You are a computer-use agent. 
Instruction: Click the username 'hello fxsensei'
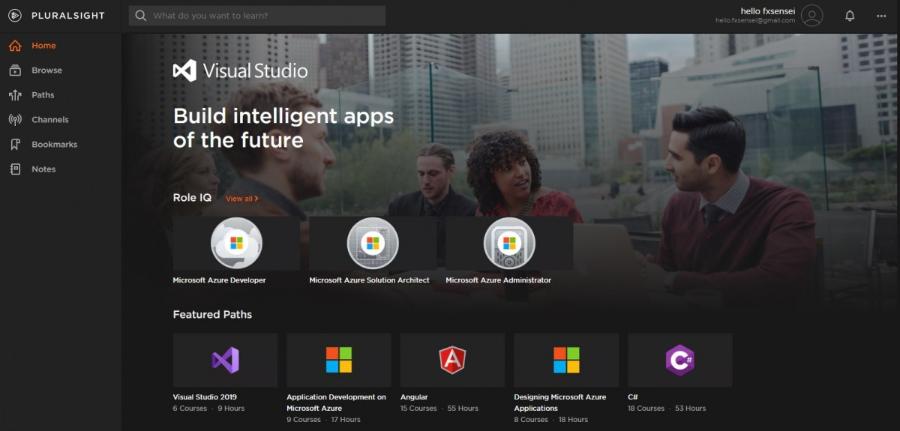[x=768, y=11]
